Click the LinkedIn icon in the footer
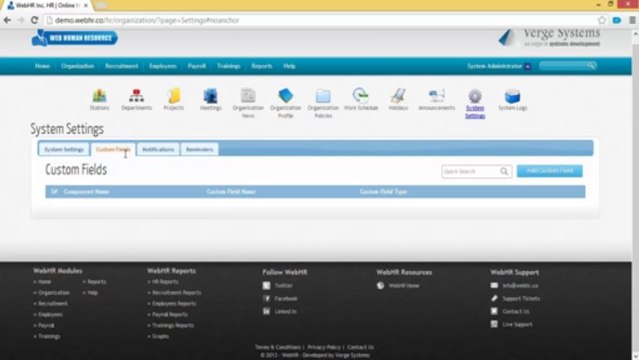 266,311
